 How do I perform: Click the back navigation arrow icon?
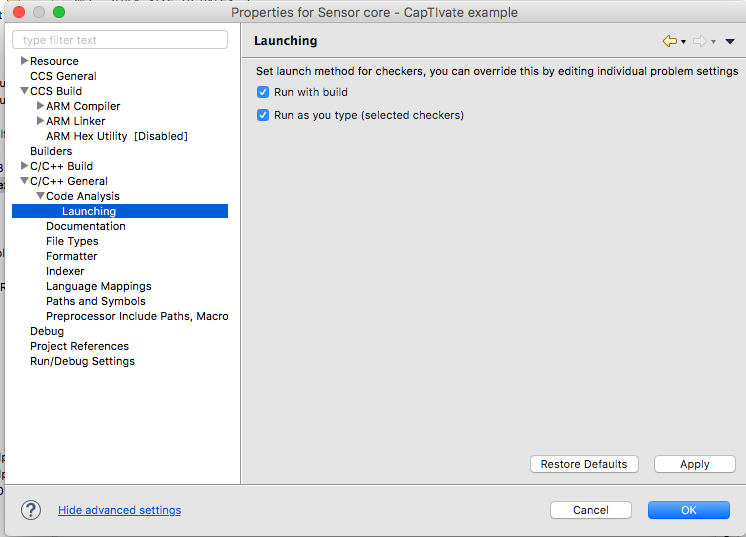pyautogui.click(x=669, y=41)
